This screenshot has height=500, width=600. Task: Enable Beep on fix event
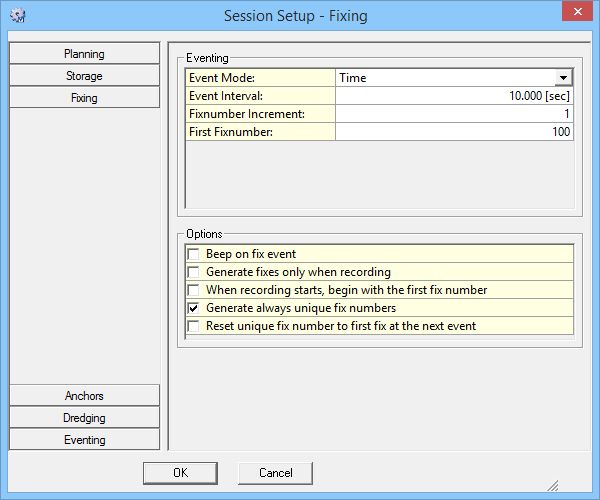(x=194, y=254)
